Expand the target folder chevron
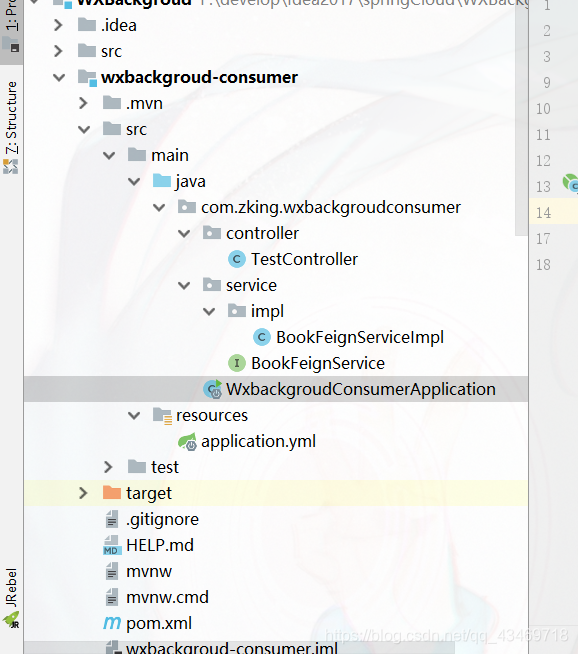The image size is (578, 654). [83, 493]
